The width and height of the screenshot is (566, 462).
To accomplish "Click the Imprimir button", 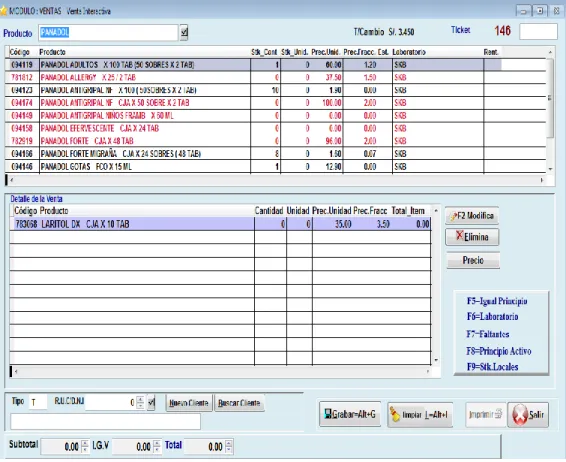I will [x=485, y=415].
